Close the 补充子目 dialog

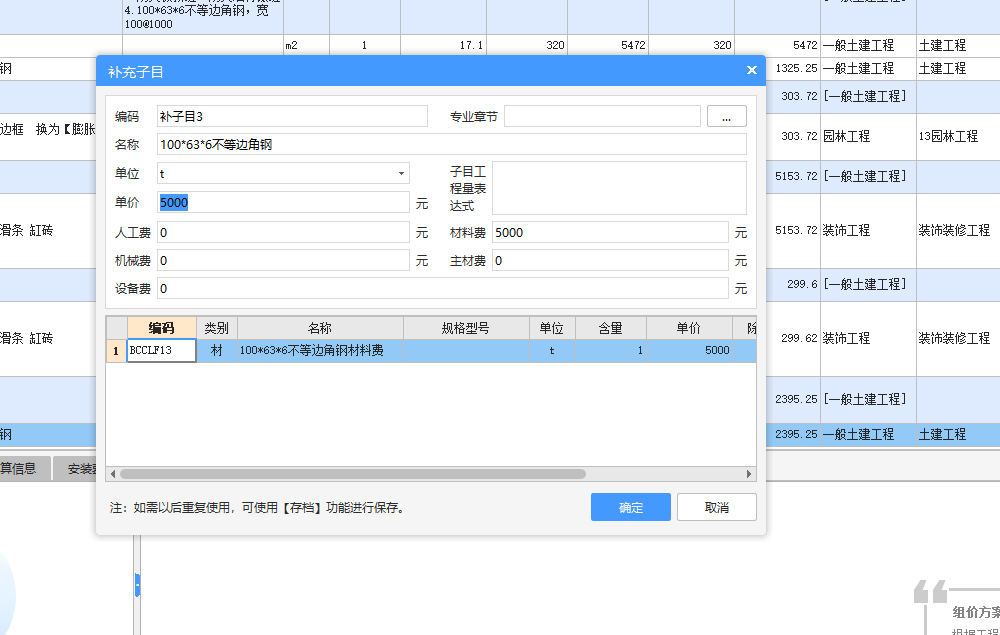pyautogui.click(x=751, y=70)
